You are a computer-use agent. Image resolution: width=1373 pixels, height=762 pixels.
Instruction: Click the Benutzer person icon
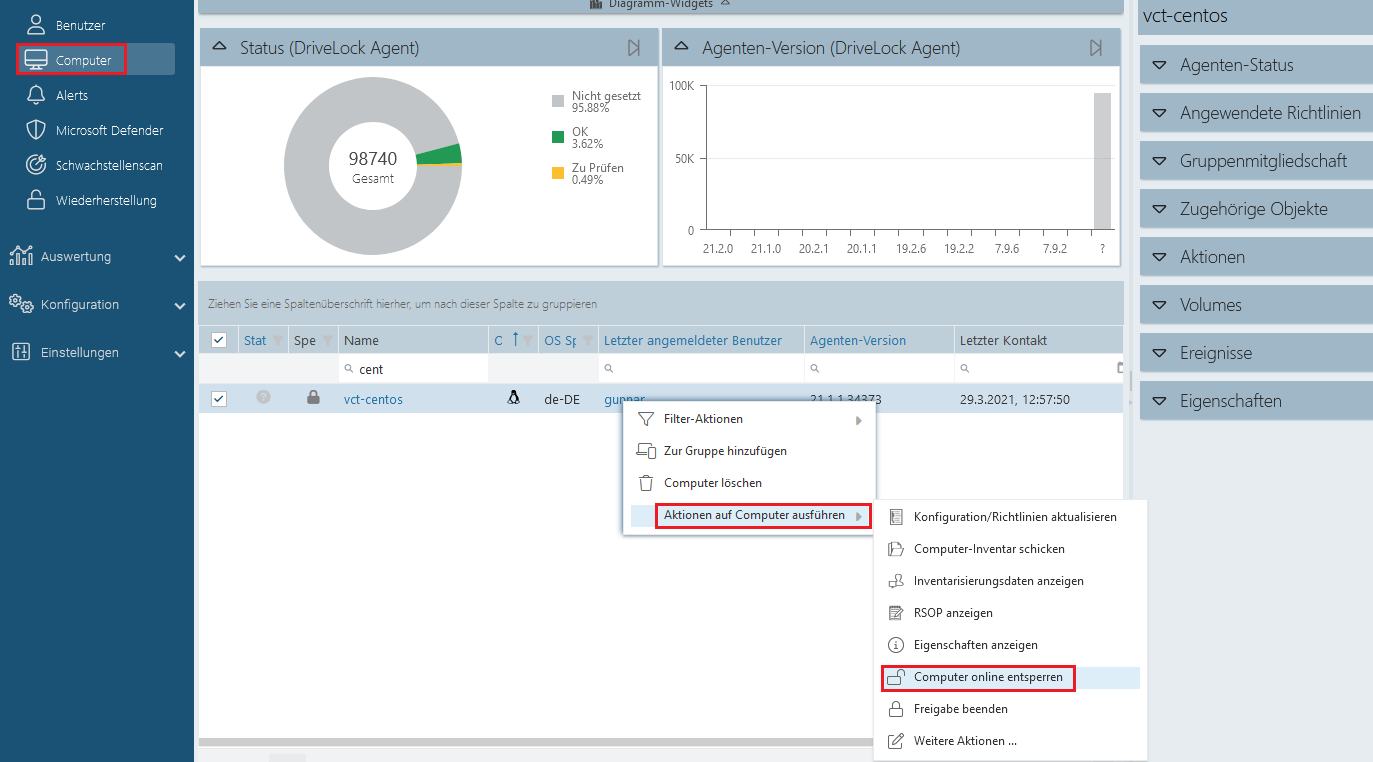pos(36,25)
